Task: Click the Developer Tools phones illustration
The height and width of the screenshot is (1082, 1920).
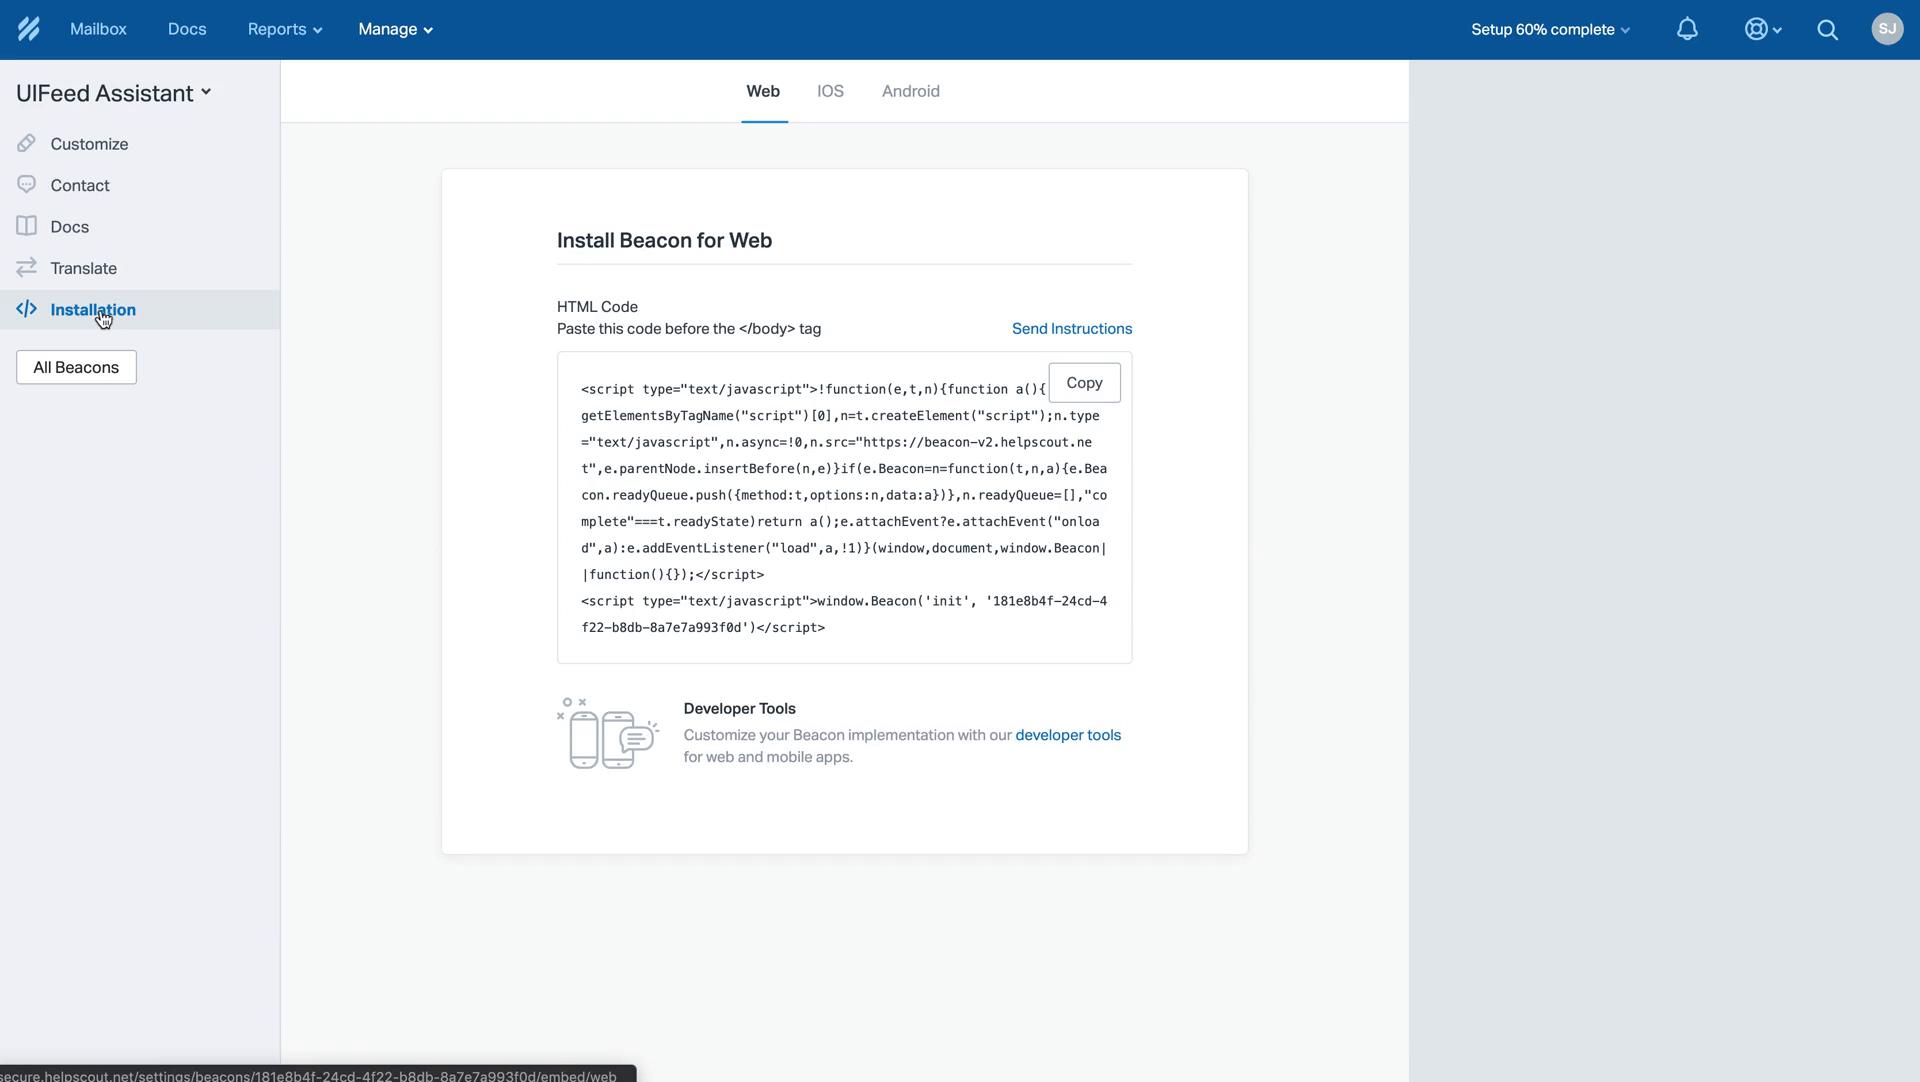Action: [607, 733]
